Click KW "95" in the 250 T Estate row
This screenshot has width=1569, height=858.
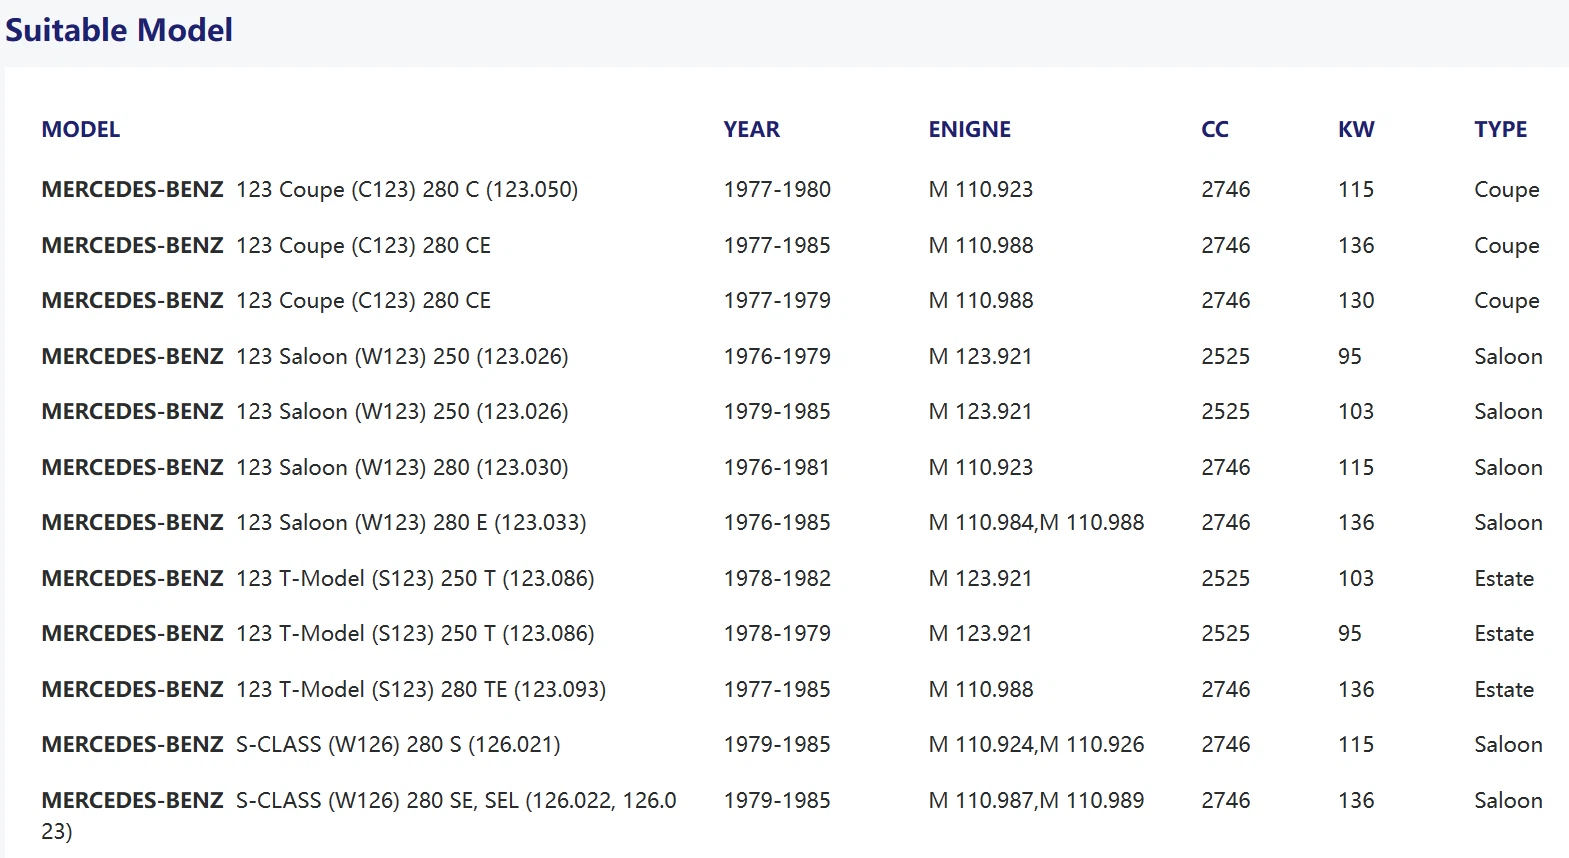1350,633
